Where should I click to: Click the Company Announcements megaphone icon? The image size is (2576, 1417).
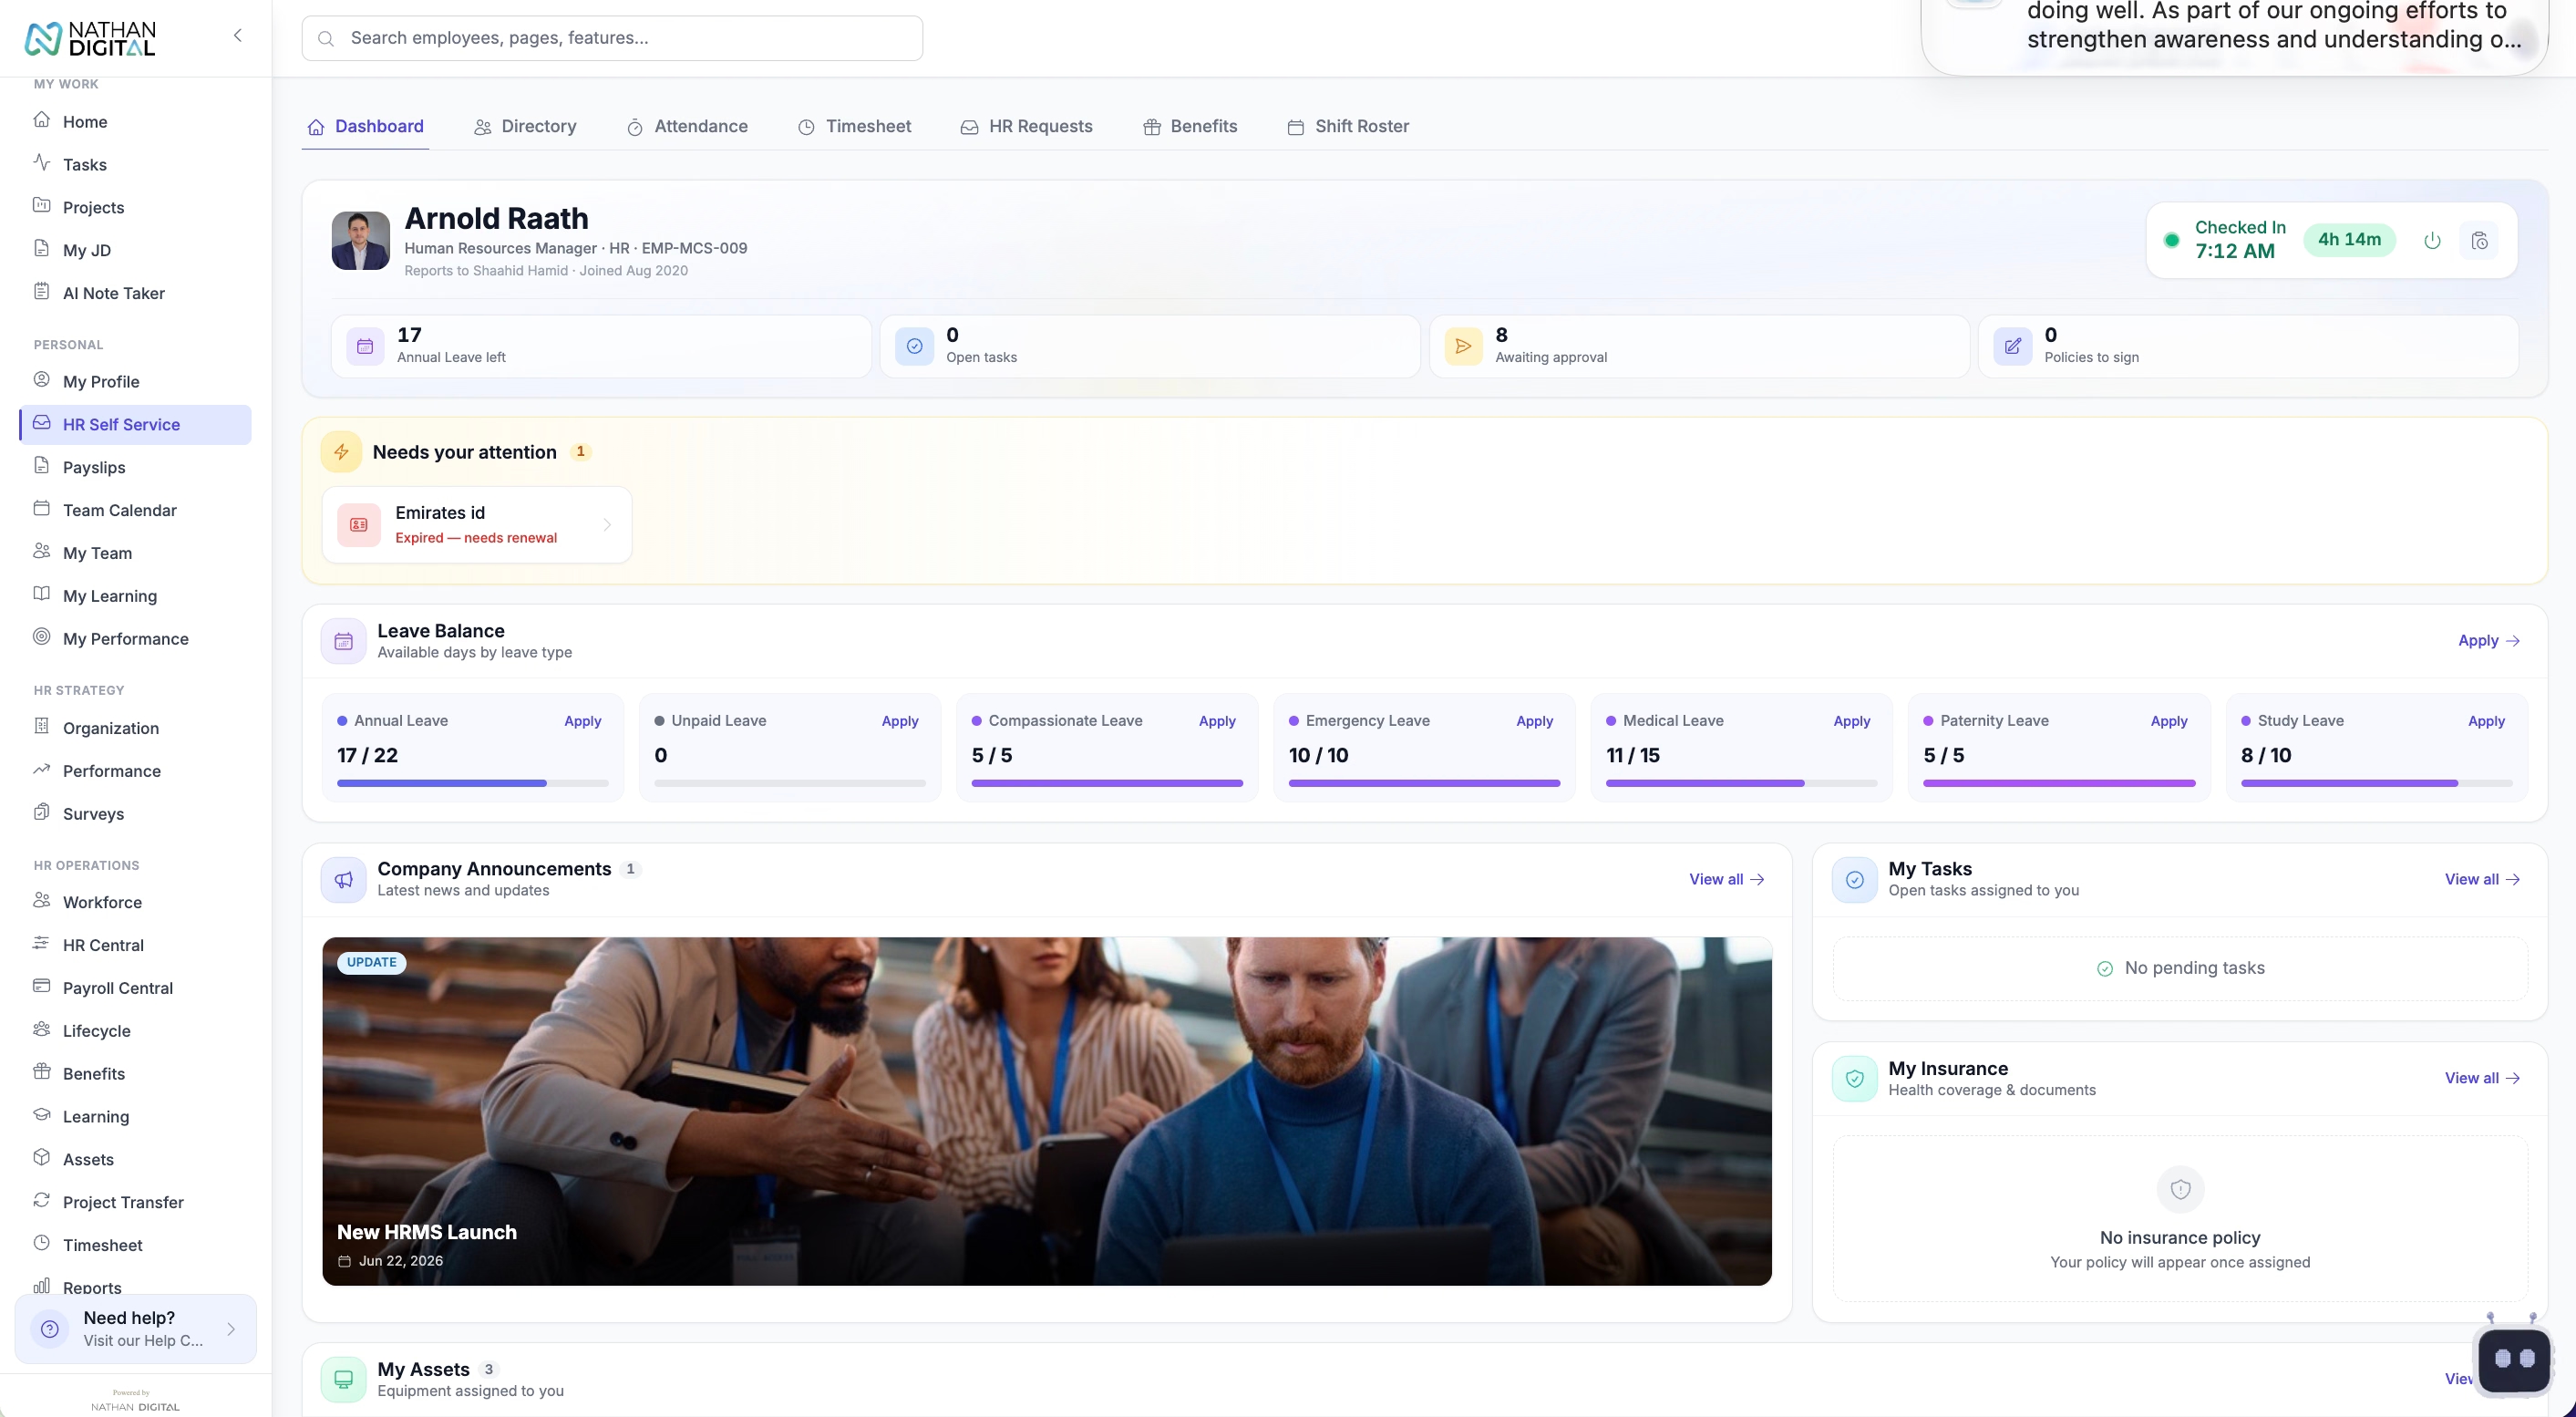point(343,879)
